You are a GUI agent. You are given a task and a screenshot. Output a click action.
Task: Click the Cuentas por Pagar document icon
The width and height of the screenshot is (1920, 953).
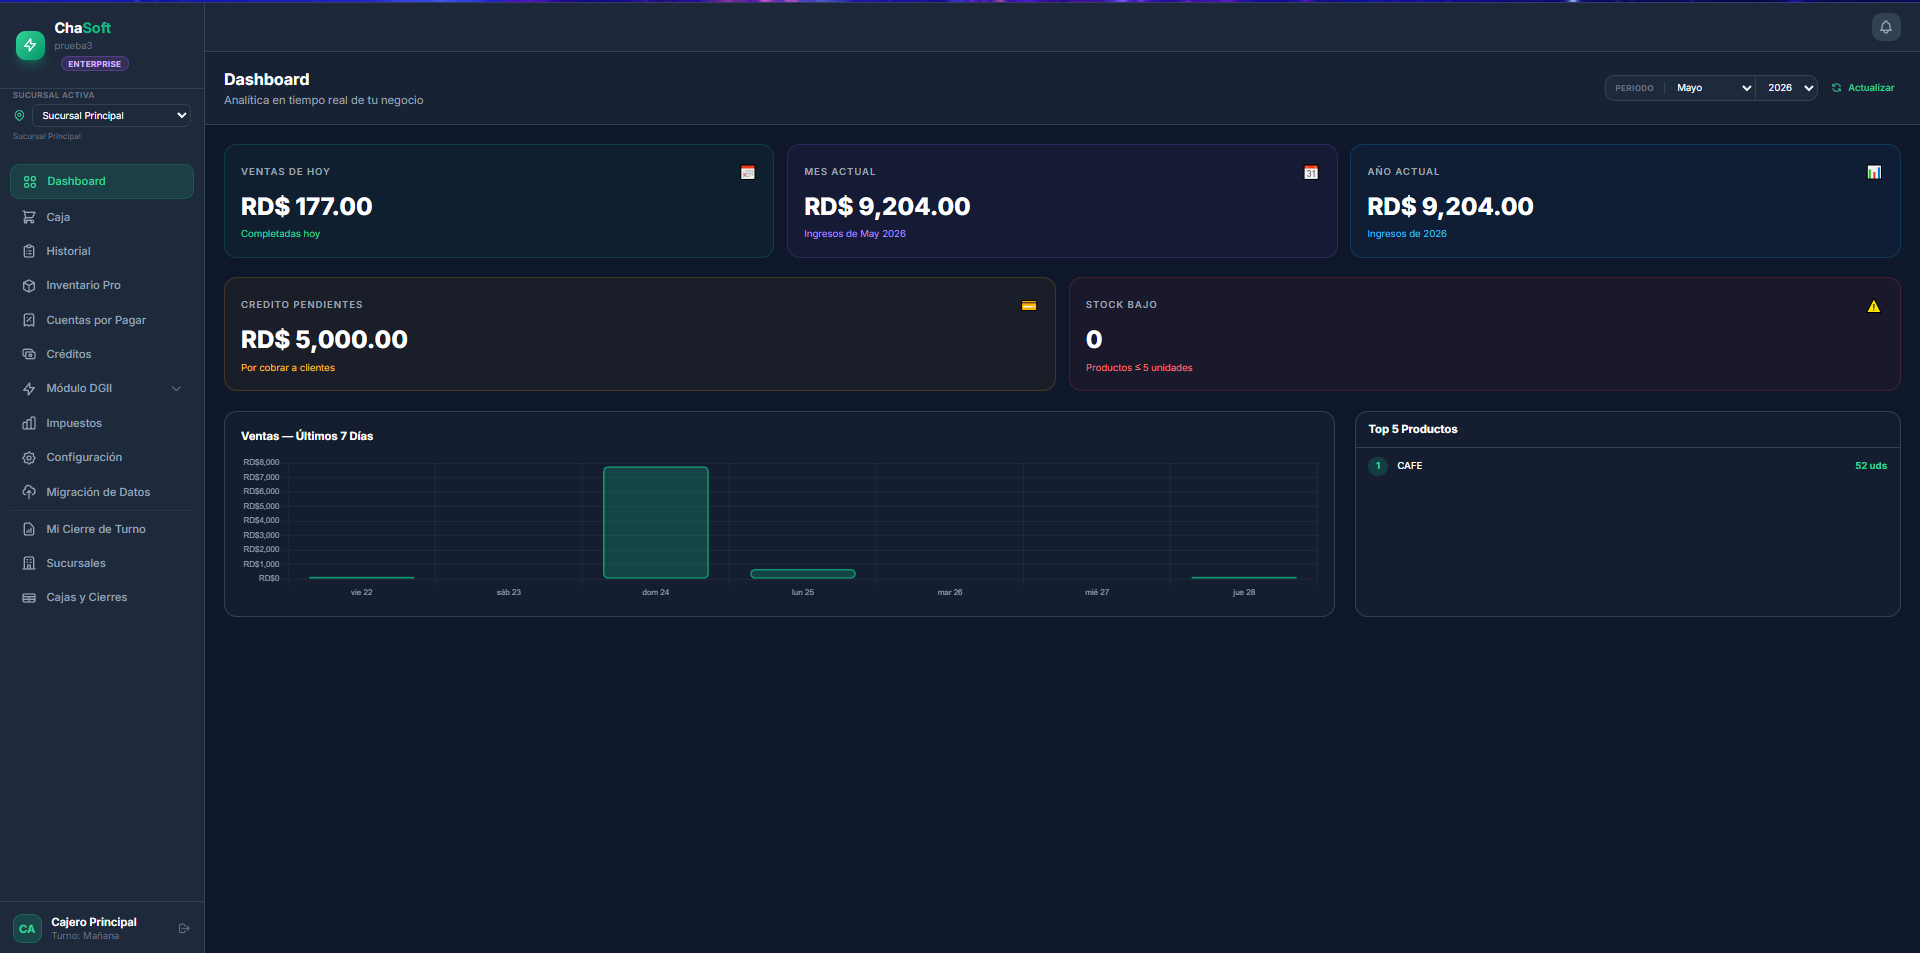click(29, 320)
